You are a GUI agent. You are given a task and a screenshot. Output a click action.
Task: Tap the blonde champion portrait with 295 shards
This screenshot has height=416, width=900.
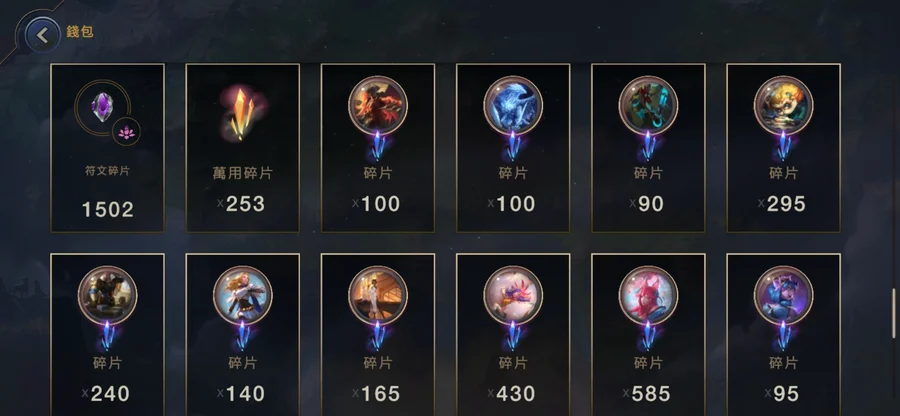[x=783, y=106]
